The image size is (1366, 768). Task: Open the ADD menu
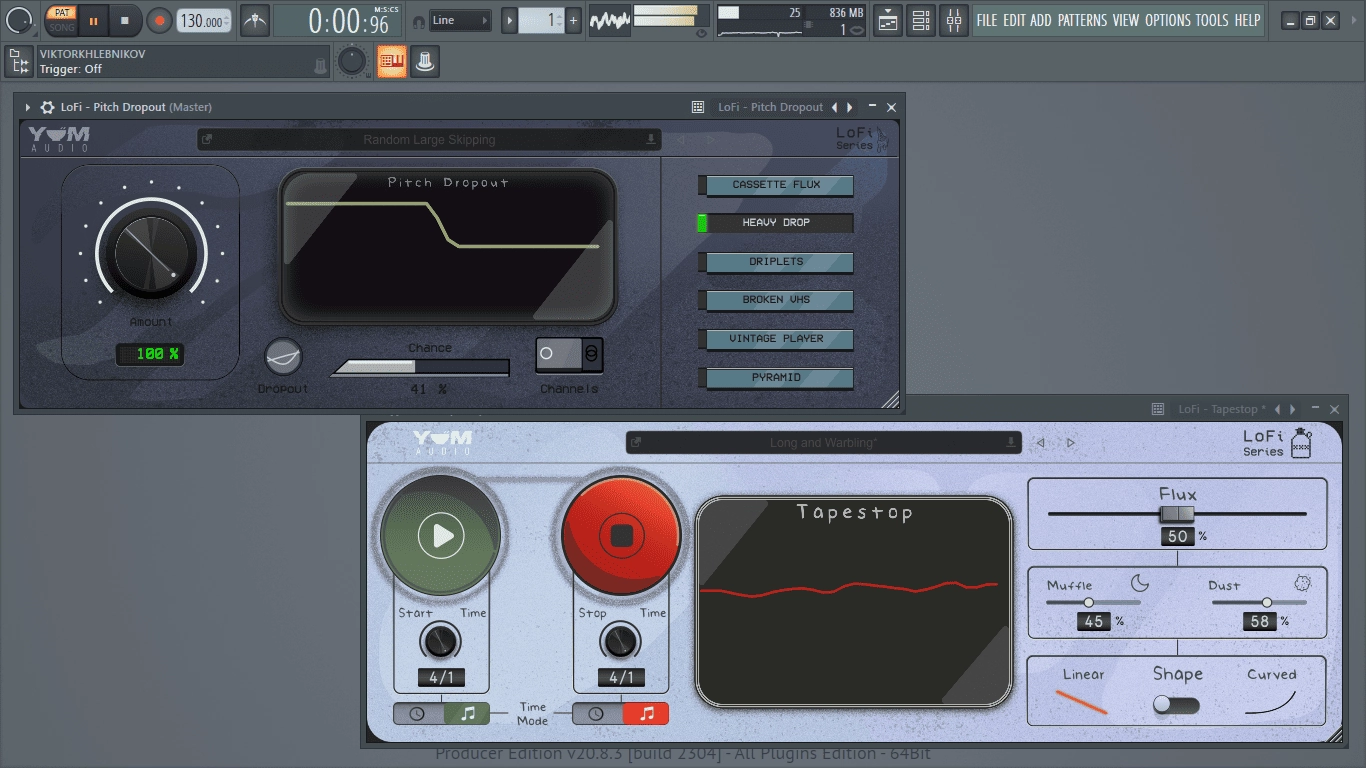pos(1041,20)
